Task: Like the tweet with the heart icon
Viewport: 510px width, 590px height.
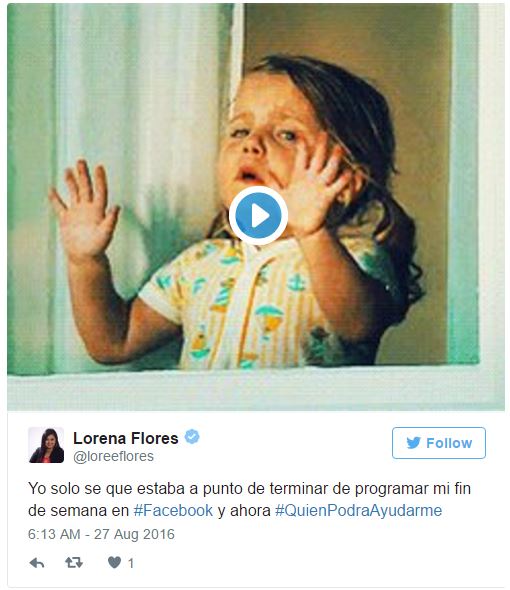Action: point(114,563)
